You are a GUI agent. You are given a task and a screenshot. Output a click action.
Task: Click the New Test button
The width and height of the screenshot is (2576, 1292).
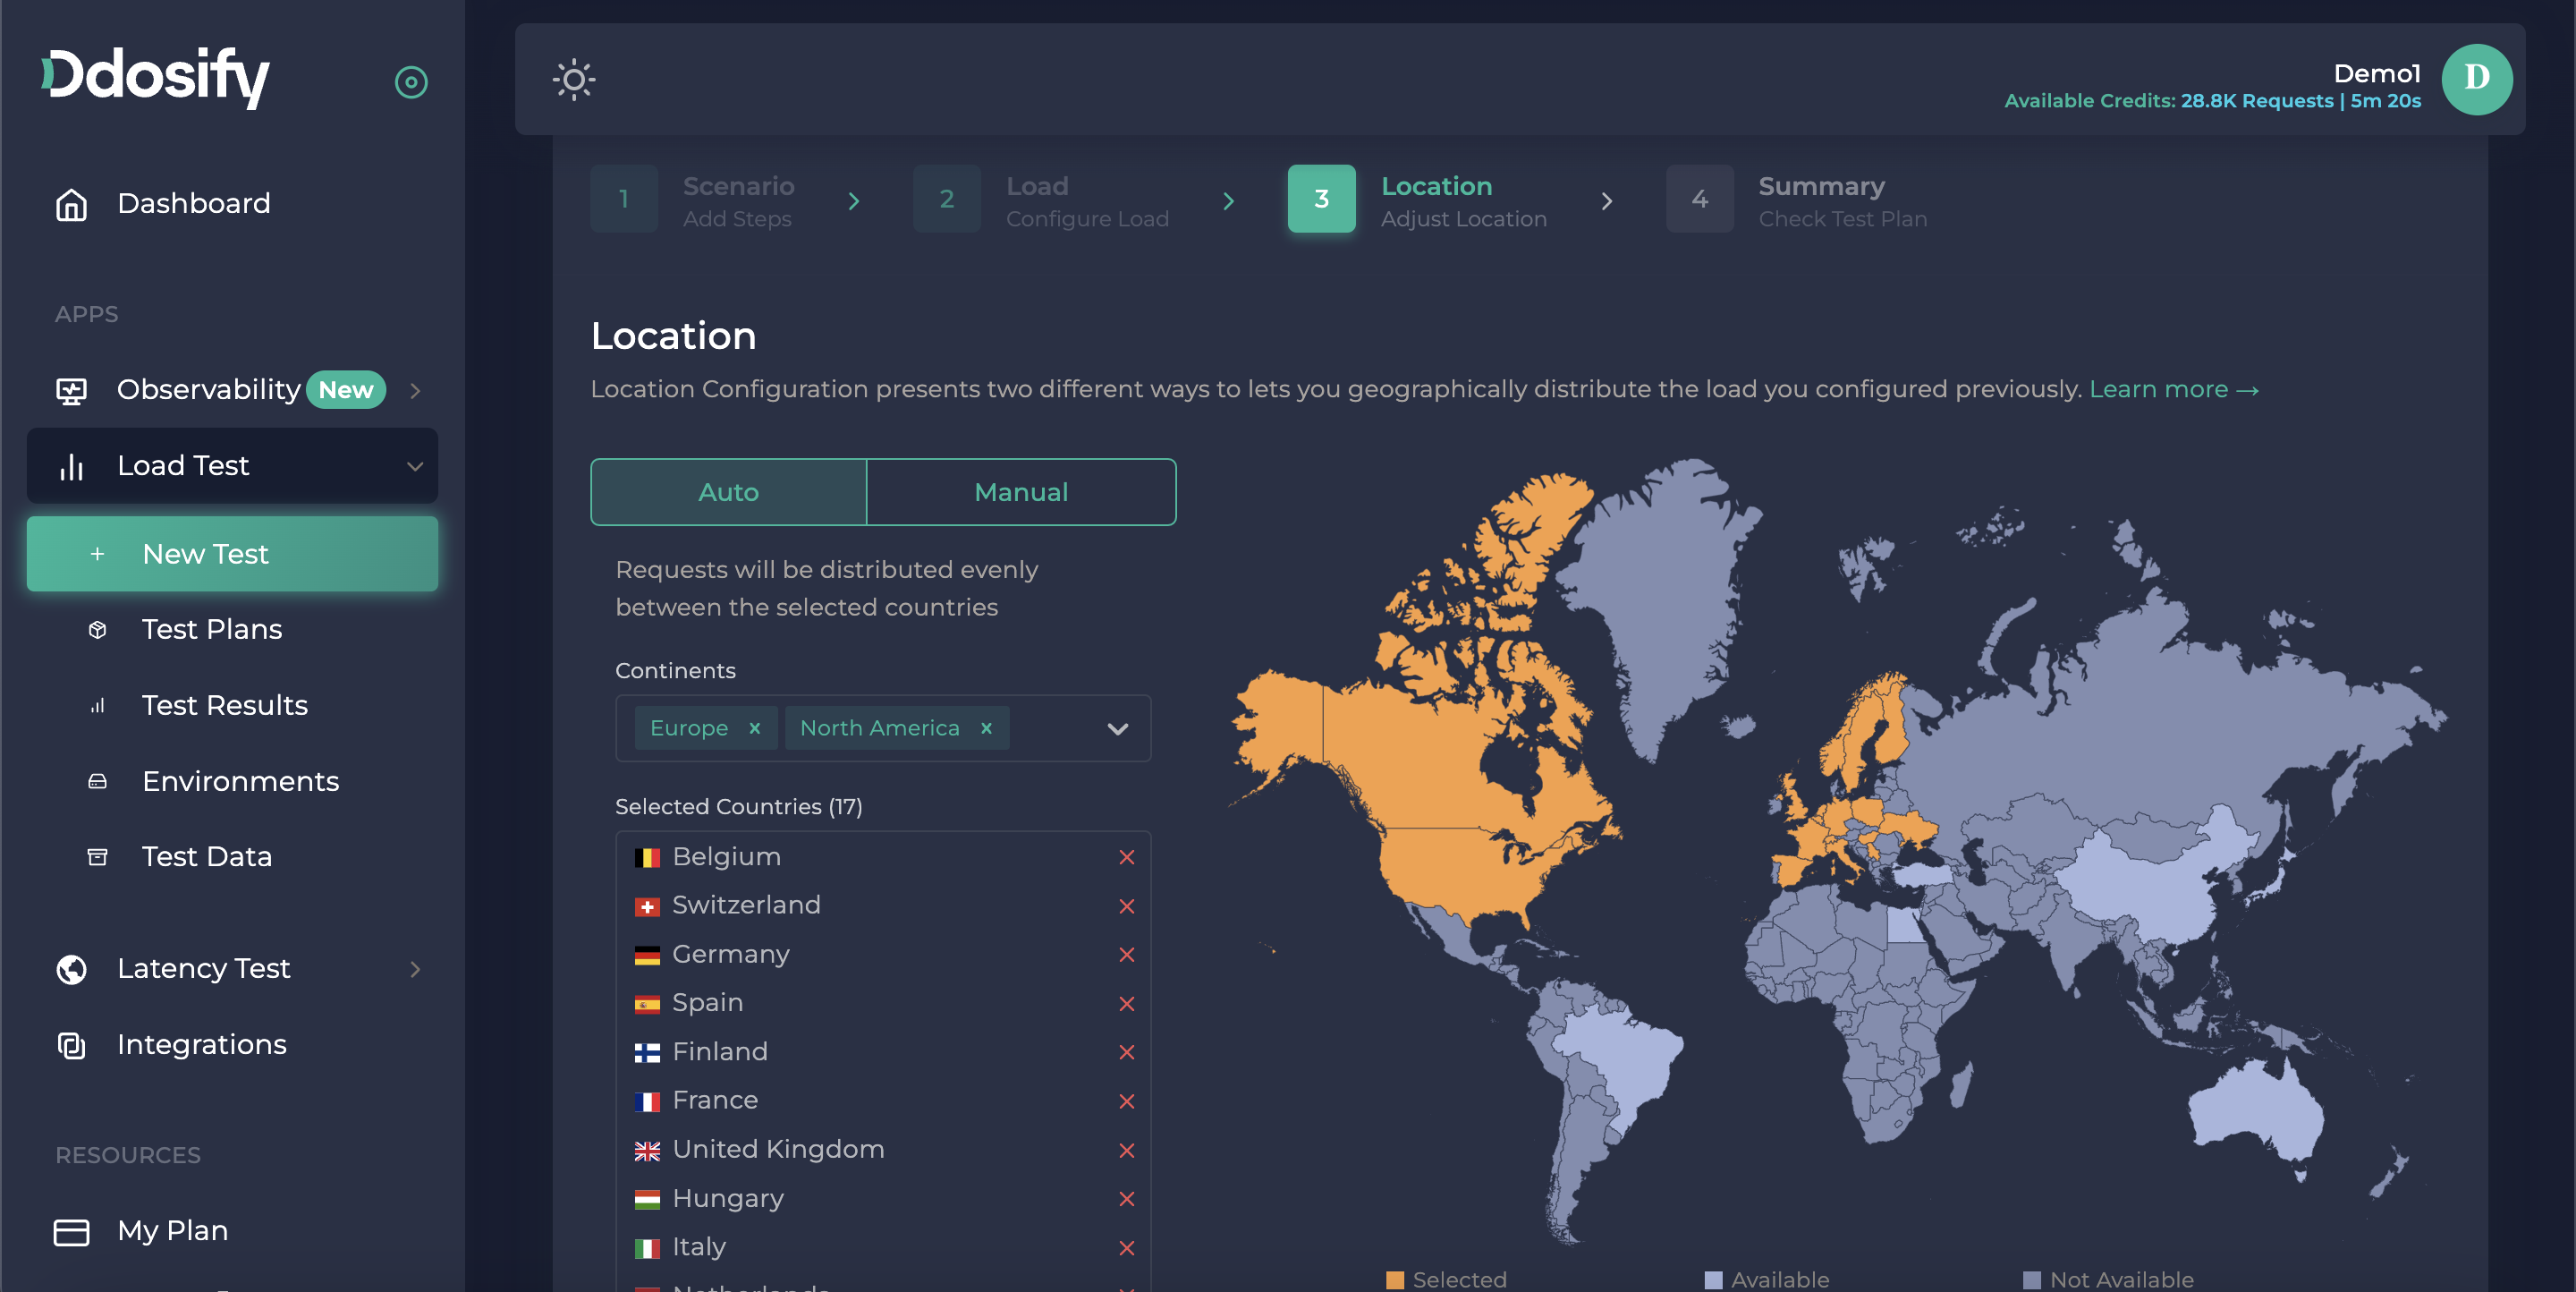(232, 554)
